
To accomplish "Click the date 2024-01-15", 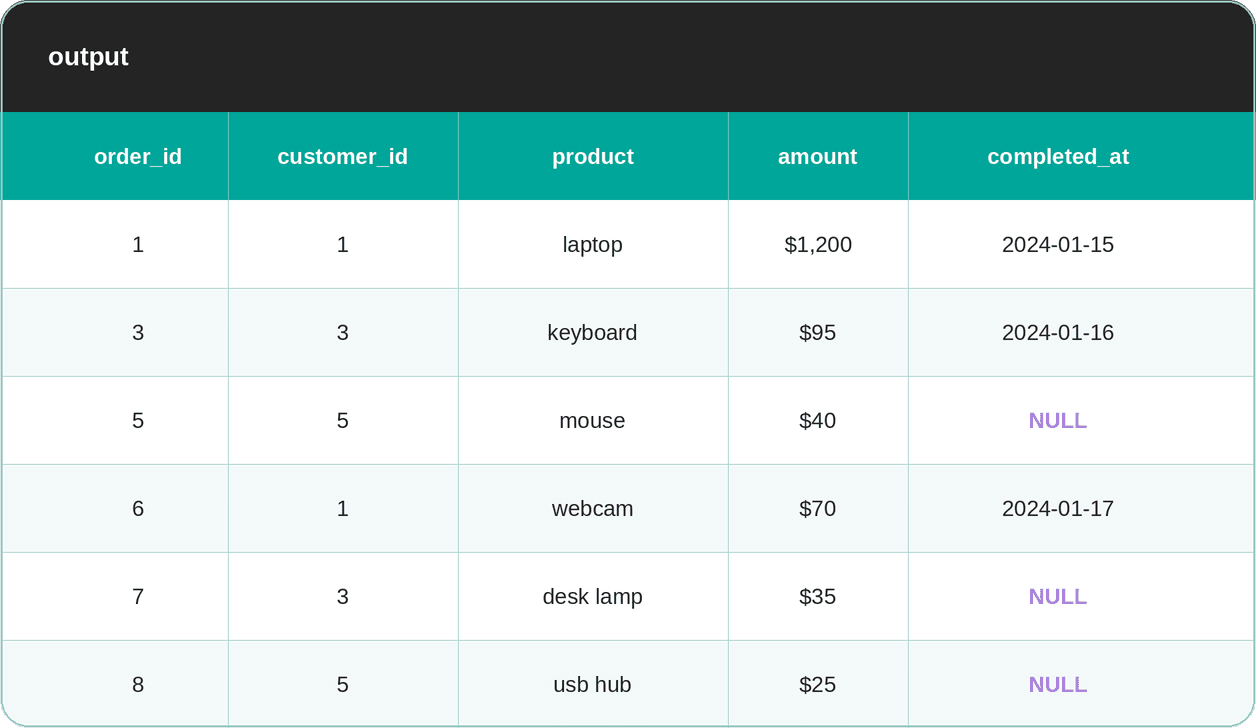I will click(1058, 244).
